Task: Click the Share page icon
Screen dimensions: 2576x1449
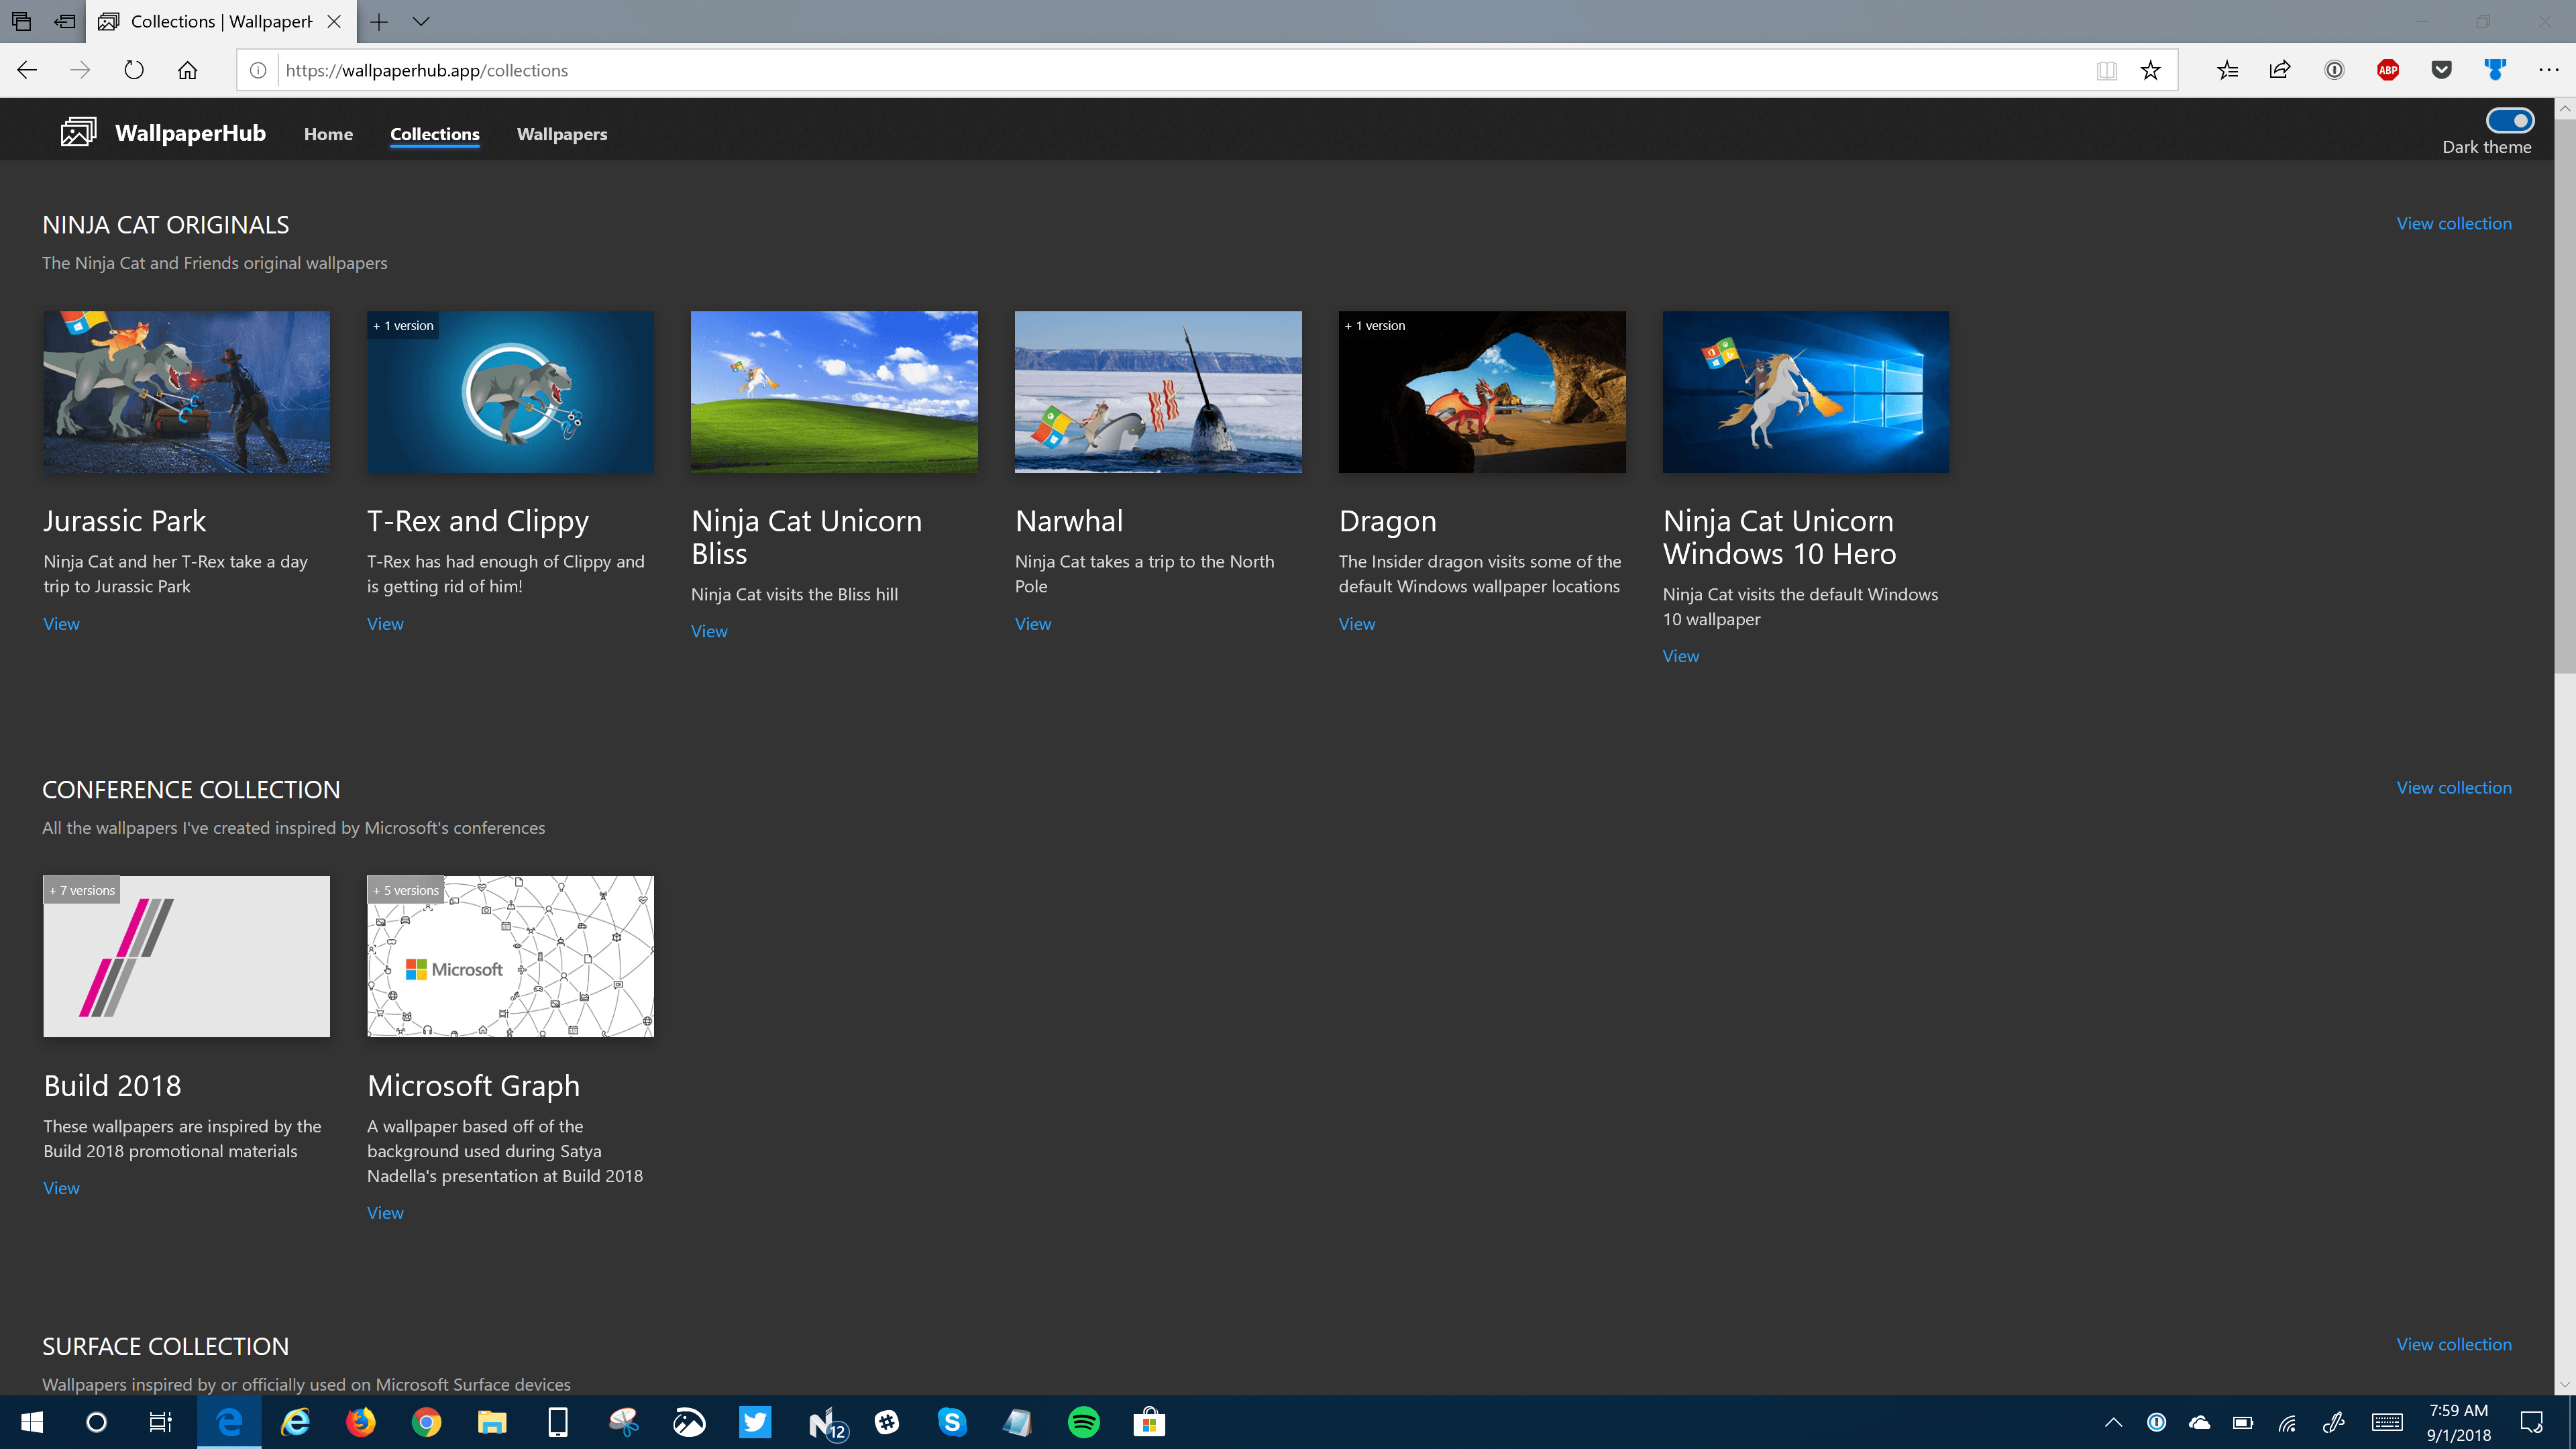Action: tap(2280, 70)
